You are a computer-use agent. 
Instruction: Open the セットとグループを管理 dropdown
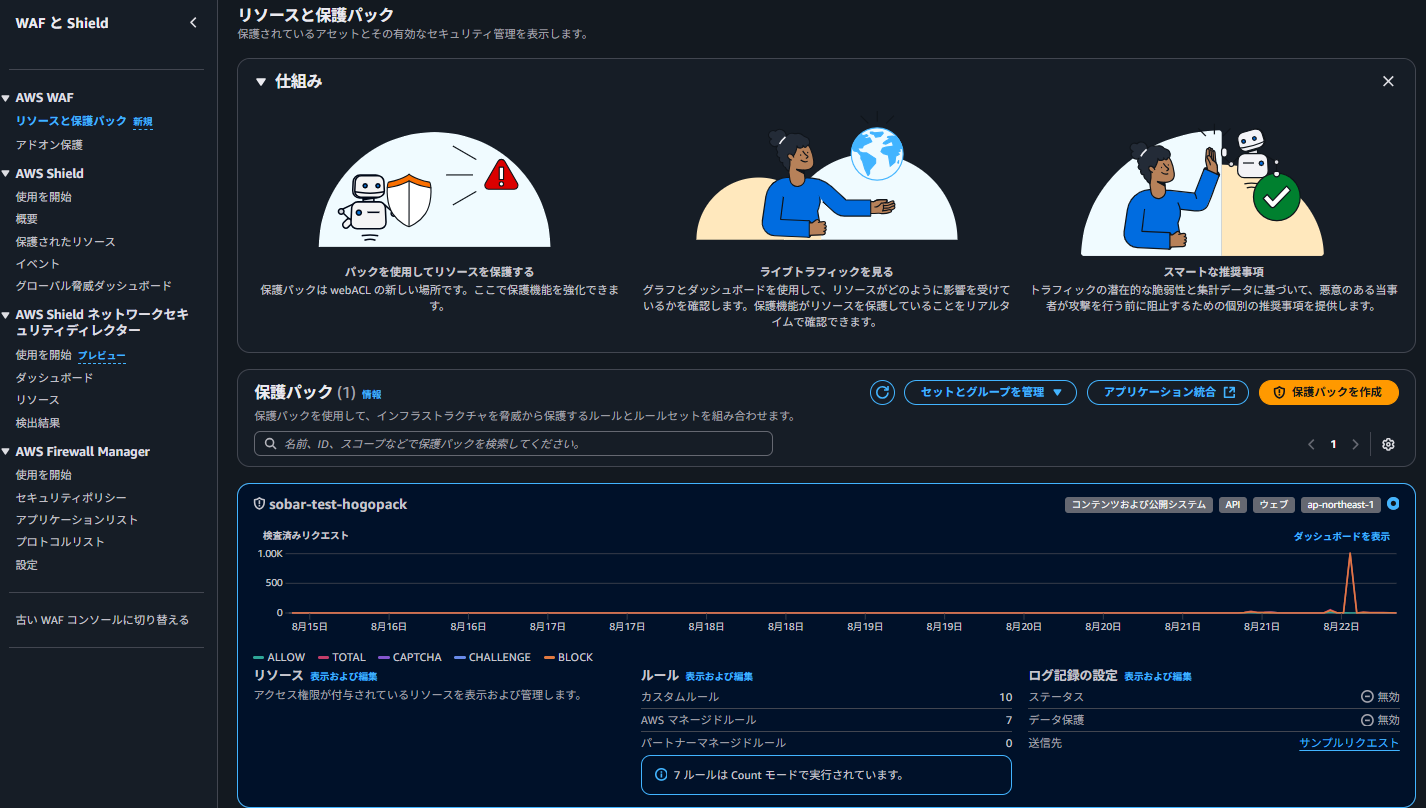coord(990,392)
